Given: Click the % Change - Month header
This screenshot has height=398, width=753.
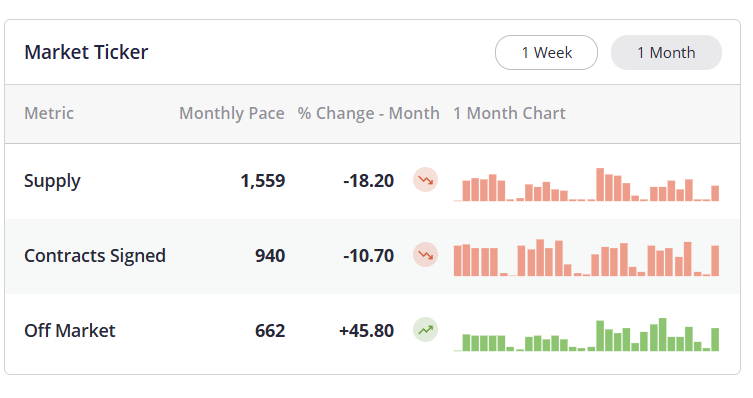Looking at the screenshot, I should point(368,113).
